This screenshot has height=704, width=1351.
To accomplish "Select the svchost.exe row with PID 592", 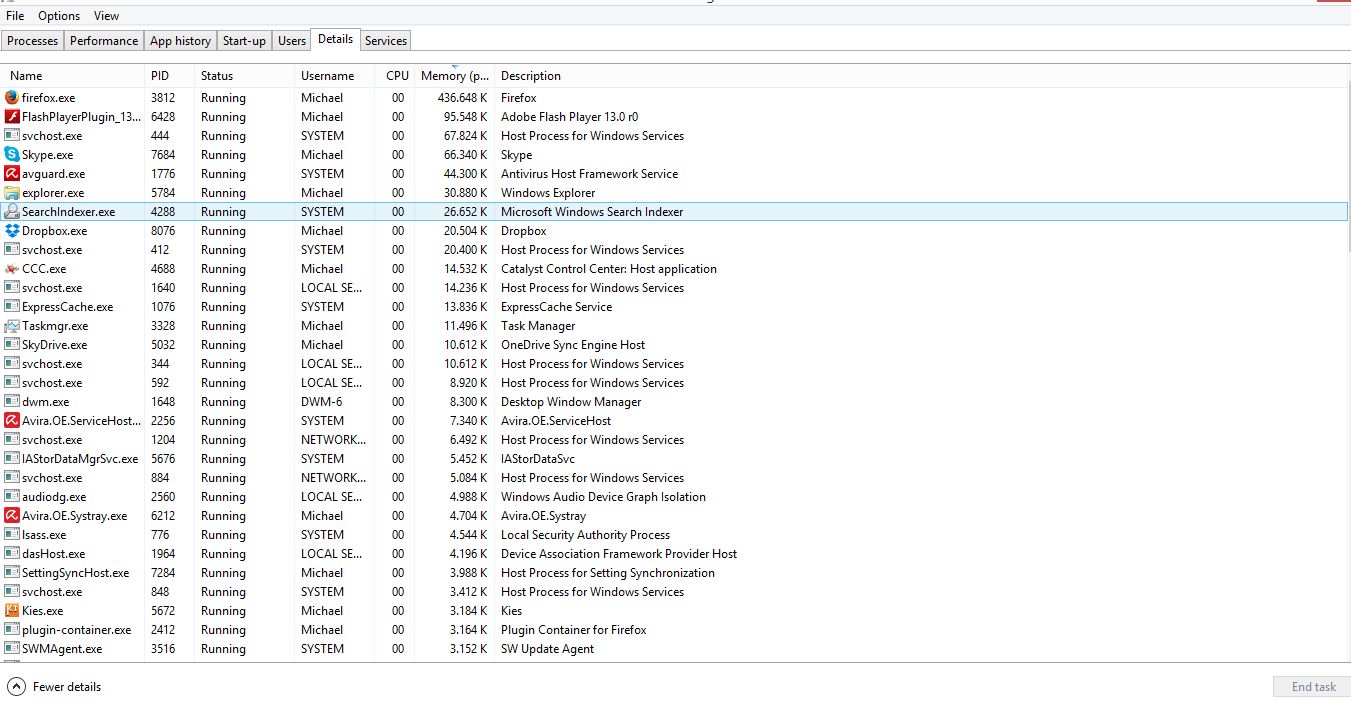I will tap(675, 383).
